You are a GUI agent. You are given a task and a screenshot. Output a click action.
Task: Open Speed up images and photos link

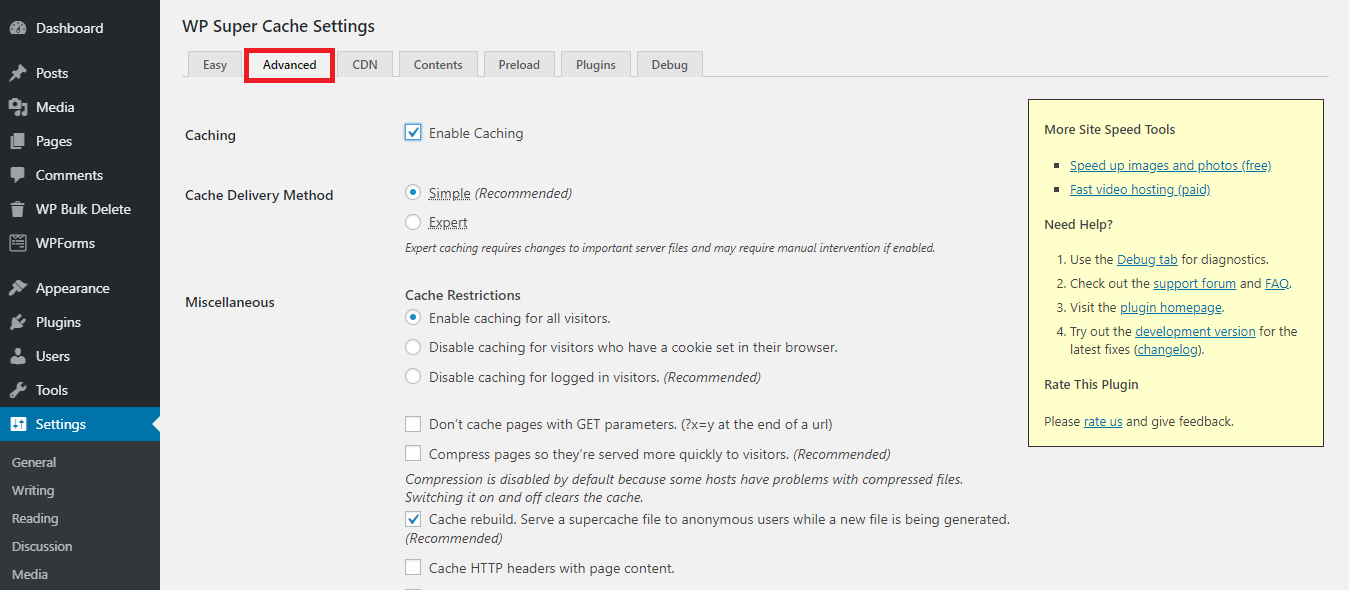pyautogui.click(x=1170, y=165)
